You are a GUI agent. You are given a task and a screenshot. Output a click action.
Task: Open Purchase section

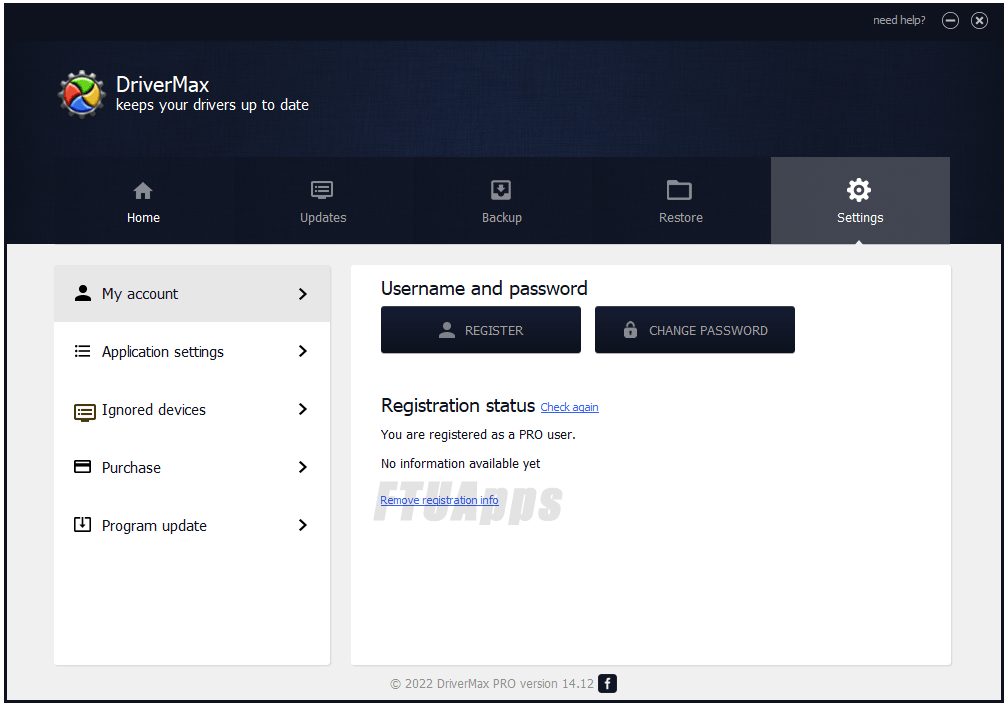click(x=192, y=467)
